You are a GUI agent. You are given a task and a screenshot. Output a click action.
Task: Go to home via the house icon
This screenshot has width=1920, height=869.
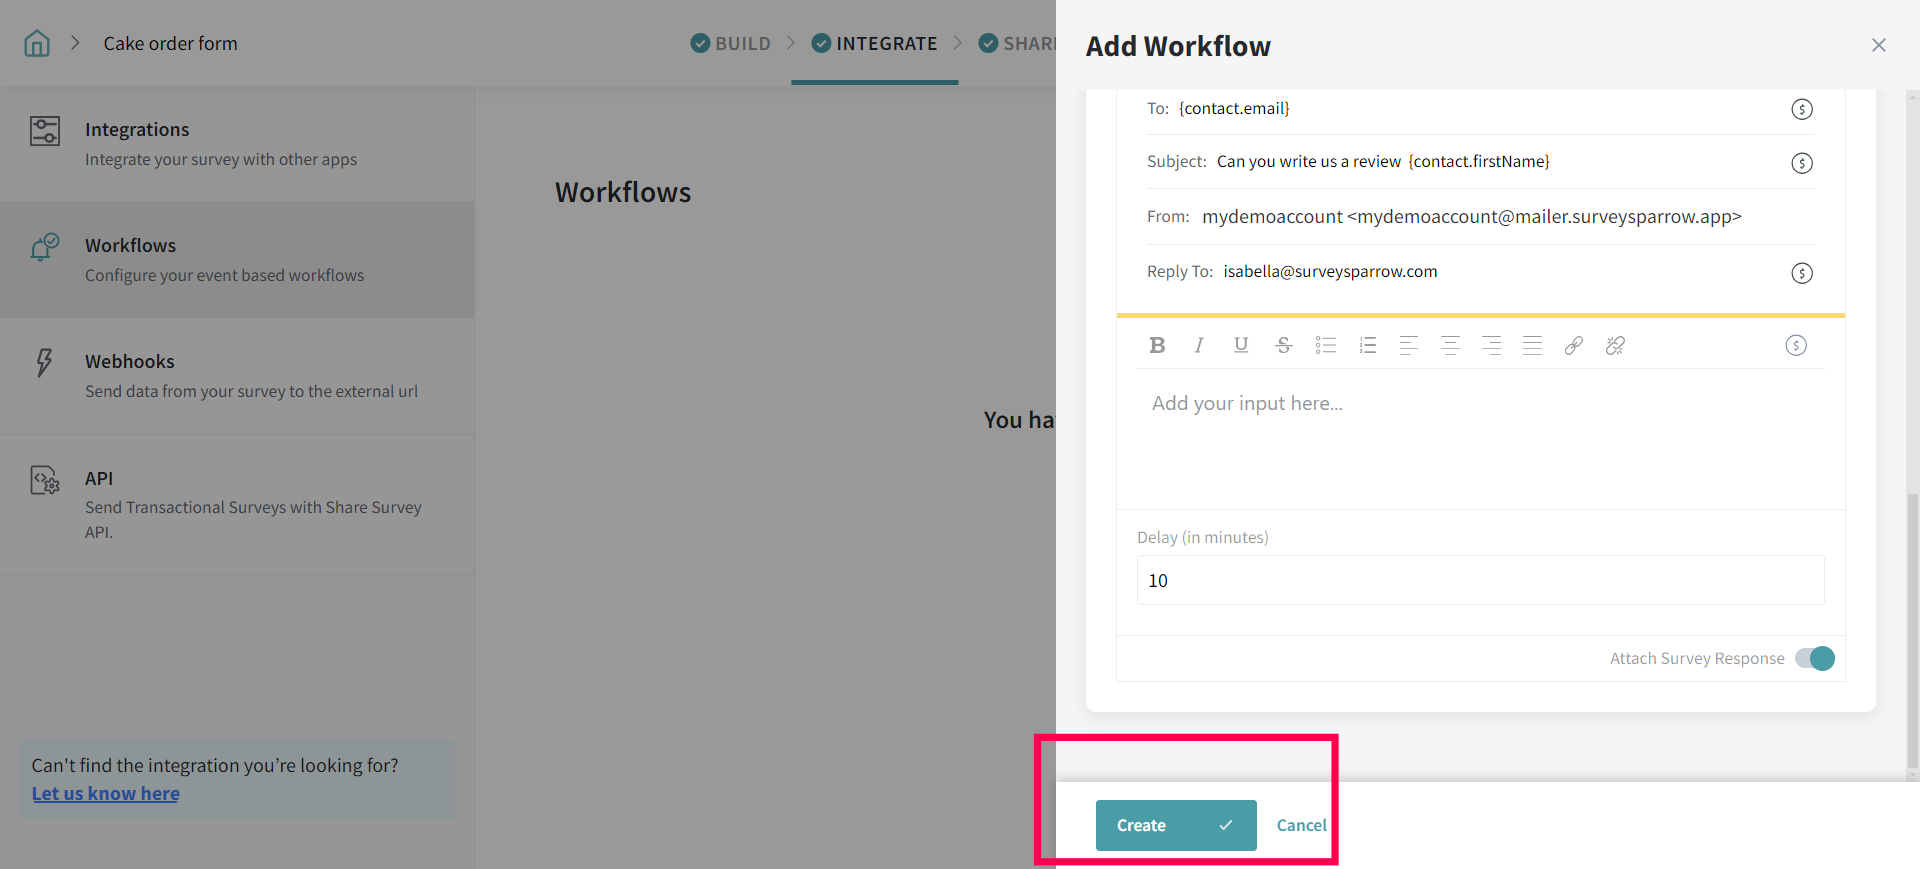37,43
